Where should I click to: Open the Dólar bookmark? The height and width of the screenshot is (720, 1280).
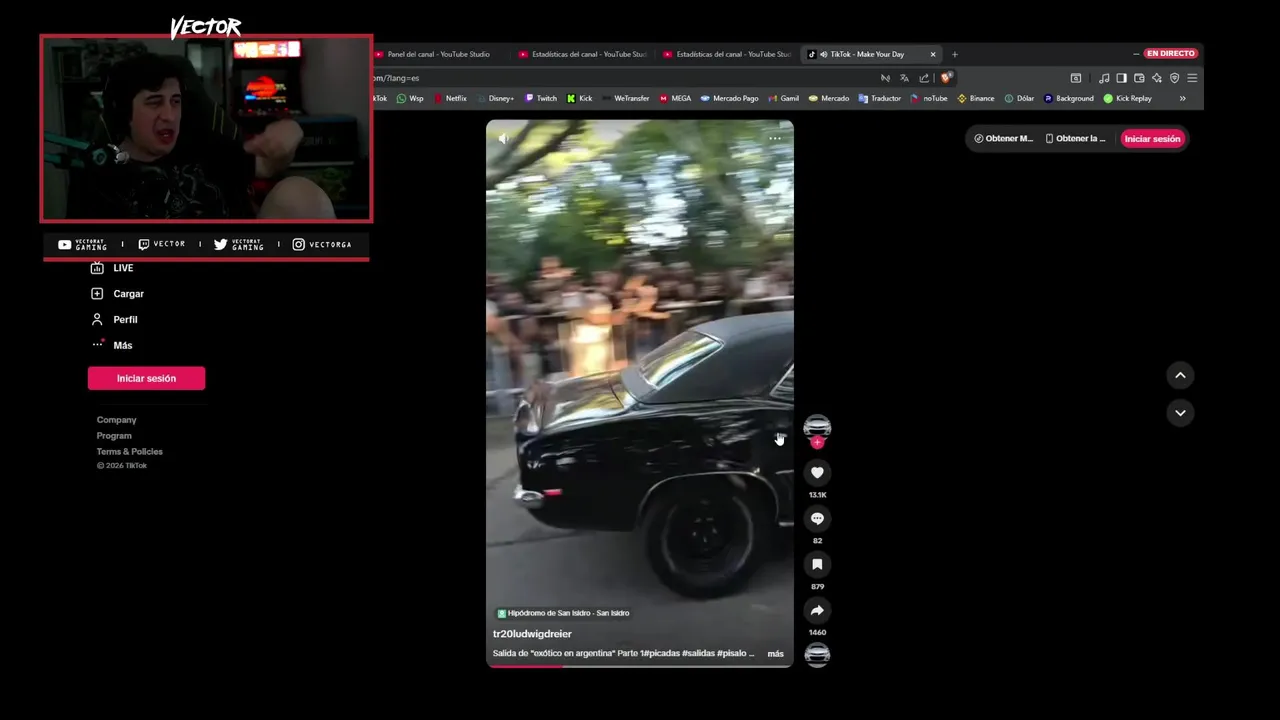(1019, 98)
